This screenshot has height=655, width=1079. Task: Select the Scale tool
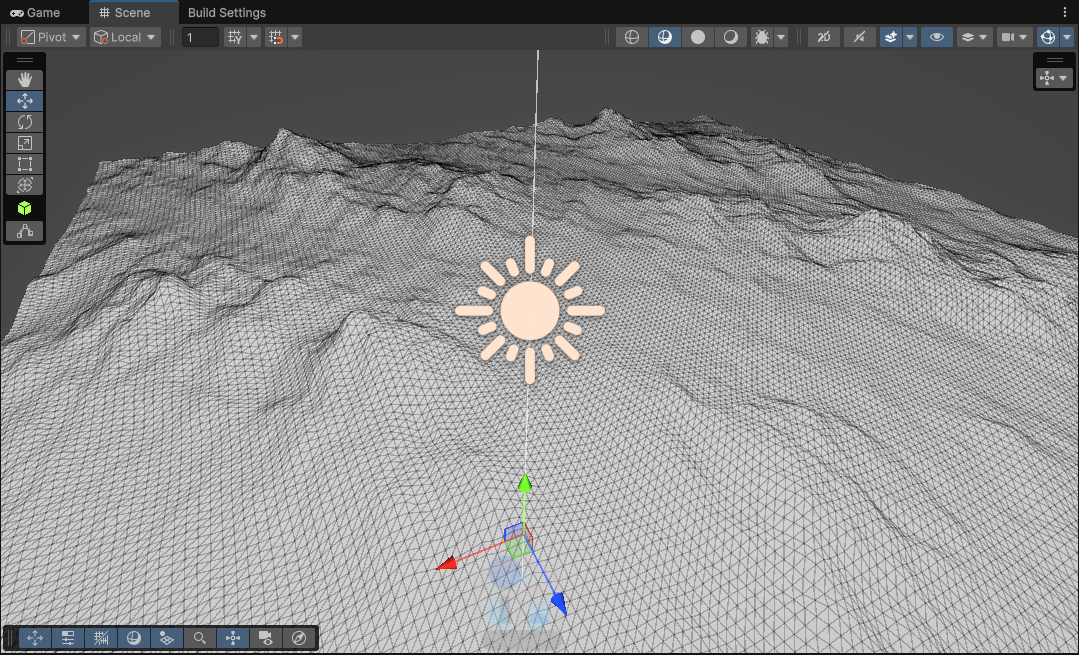coord(25,143)
